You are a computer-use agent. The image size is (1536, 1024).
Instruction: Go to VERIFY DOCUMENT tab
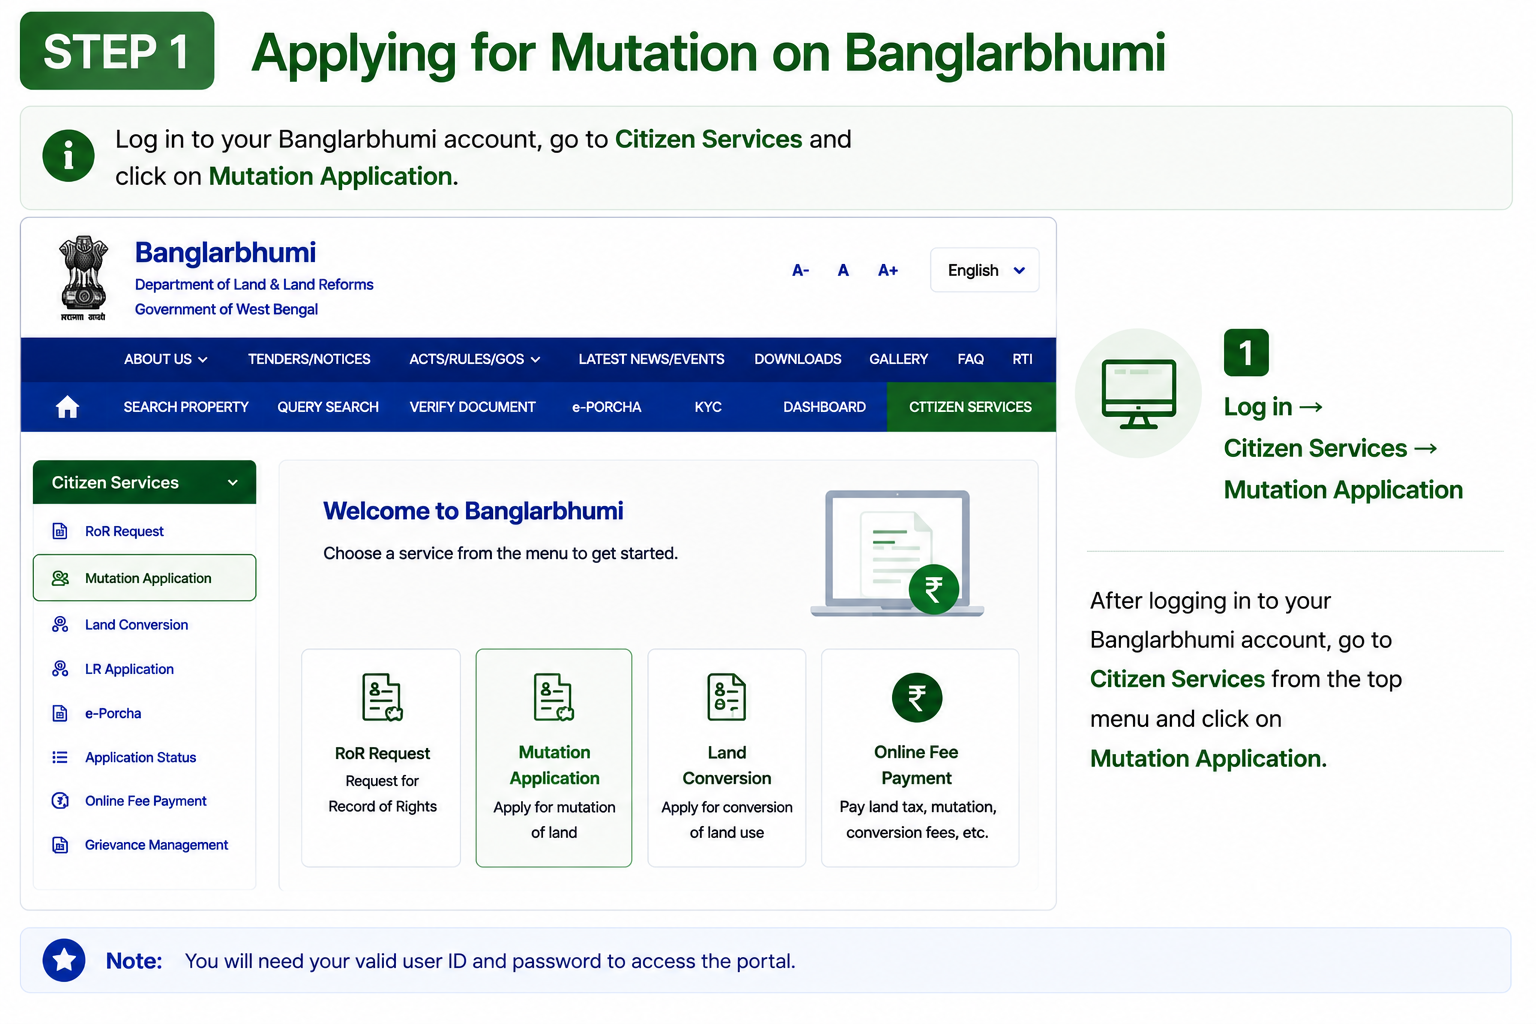coord(472,407)
